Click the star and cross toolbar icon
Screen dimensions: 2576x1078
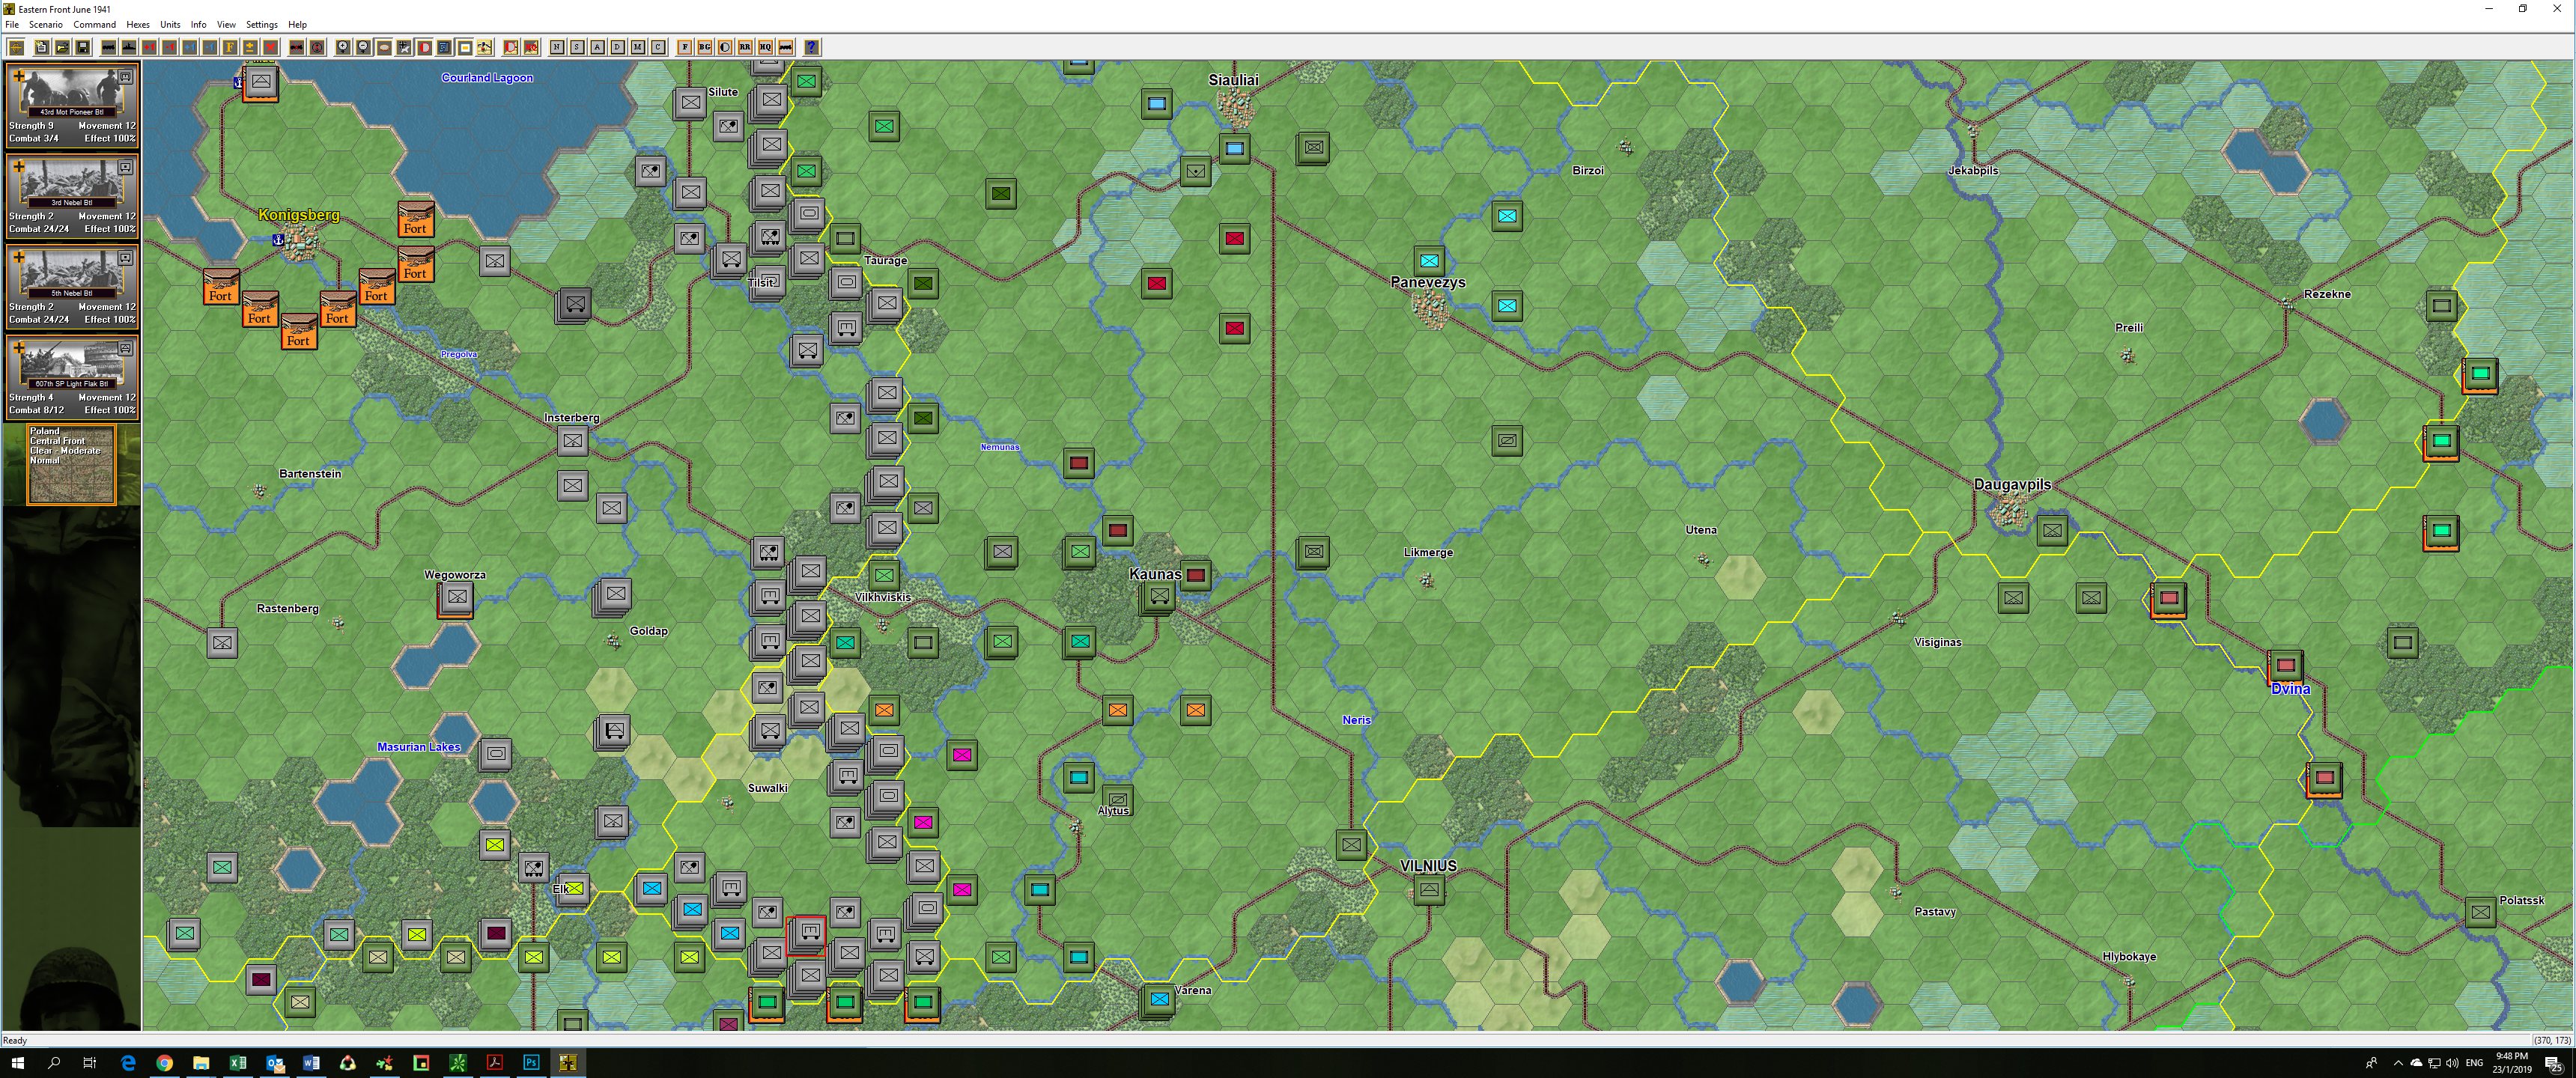click(x=403, y=47)
